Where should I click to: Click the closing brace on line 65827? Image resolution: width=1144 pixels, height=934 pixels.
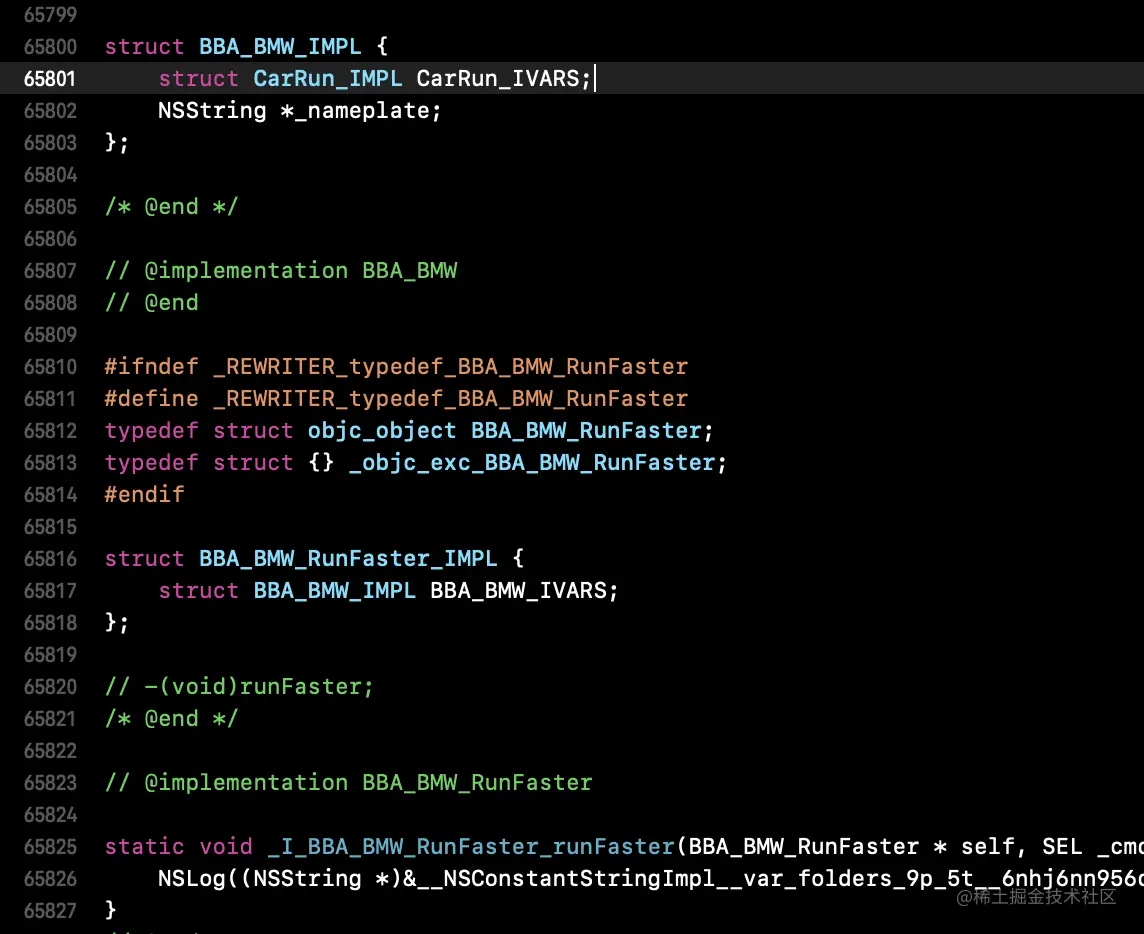click(x=111, y=910)
